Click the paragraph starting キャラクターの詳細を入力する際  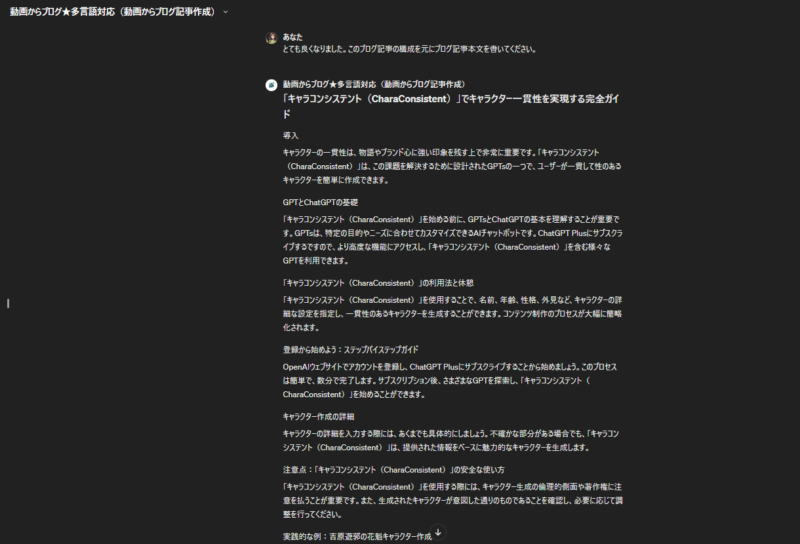(451, 440)
